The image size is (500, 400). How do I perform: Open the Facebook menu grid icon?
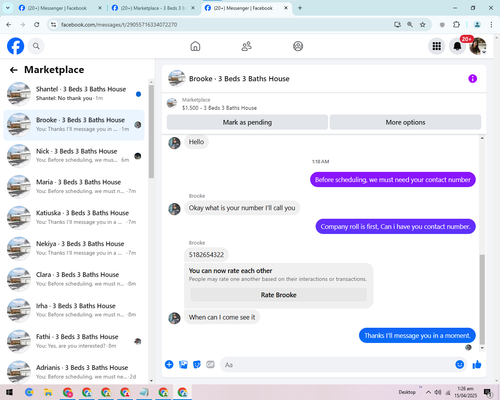(x=437, y=46)
